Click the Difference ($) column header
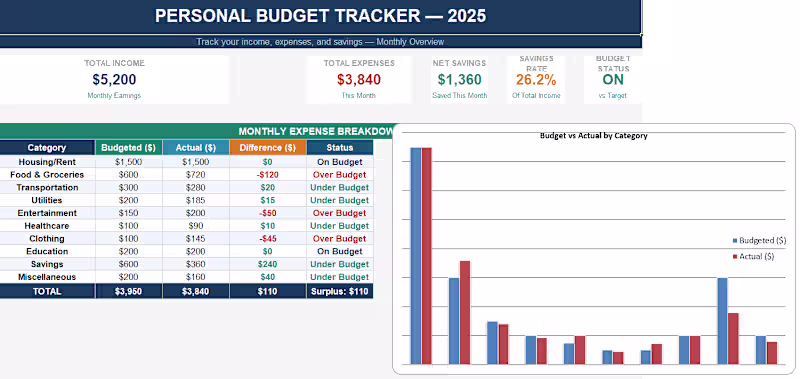The width and height of the screenshot is (800, 379). [268, 147]
